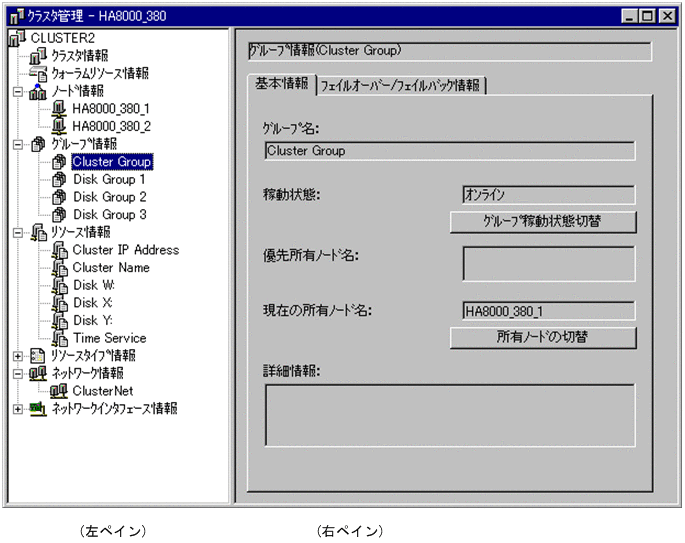The image size is (685, 543).
Task: Select the クラスタ情報 tree label
Action: (80, 56)
